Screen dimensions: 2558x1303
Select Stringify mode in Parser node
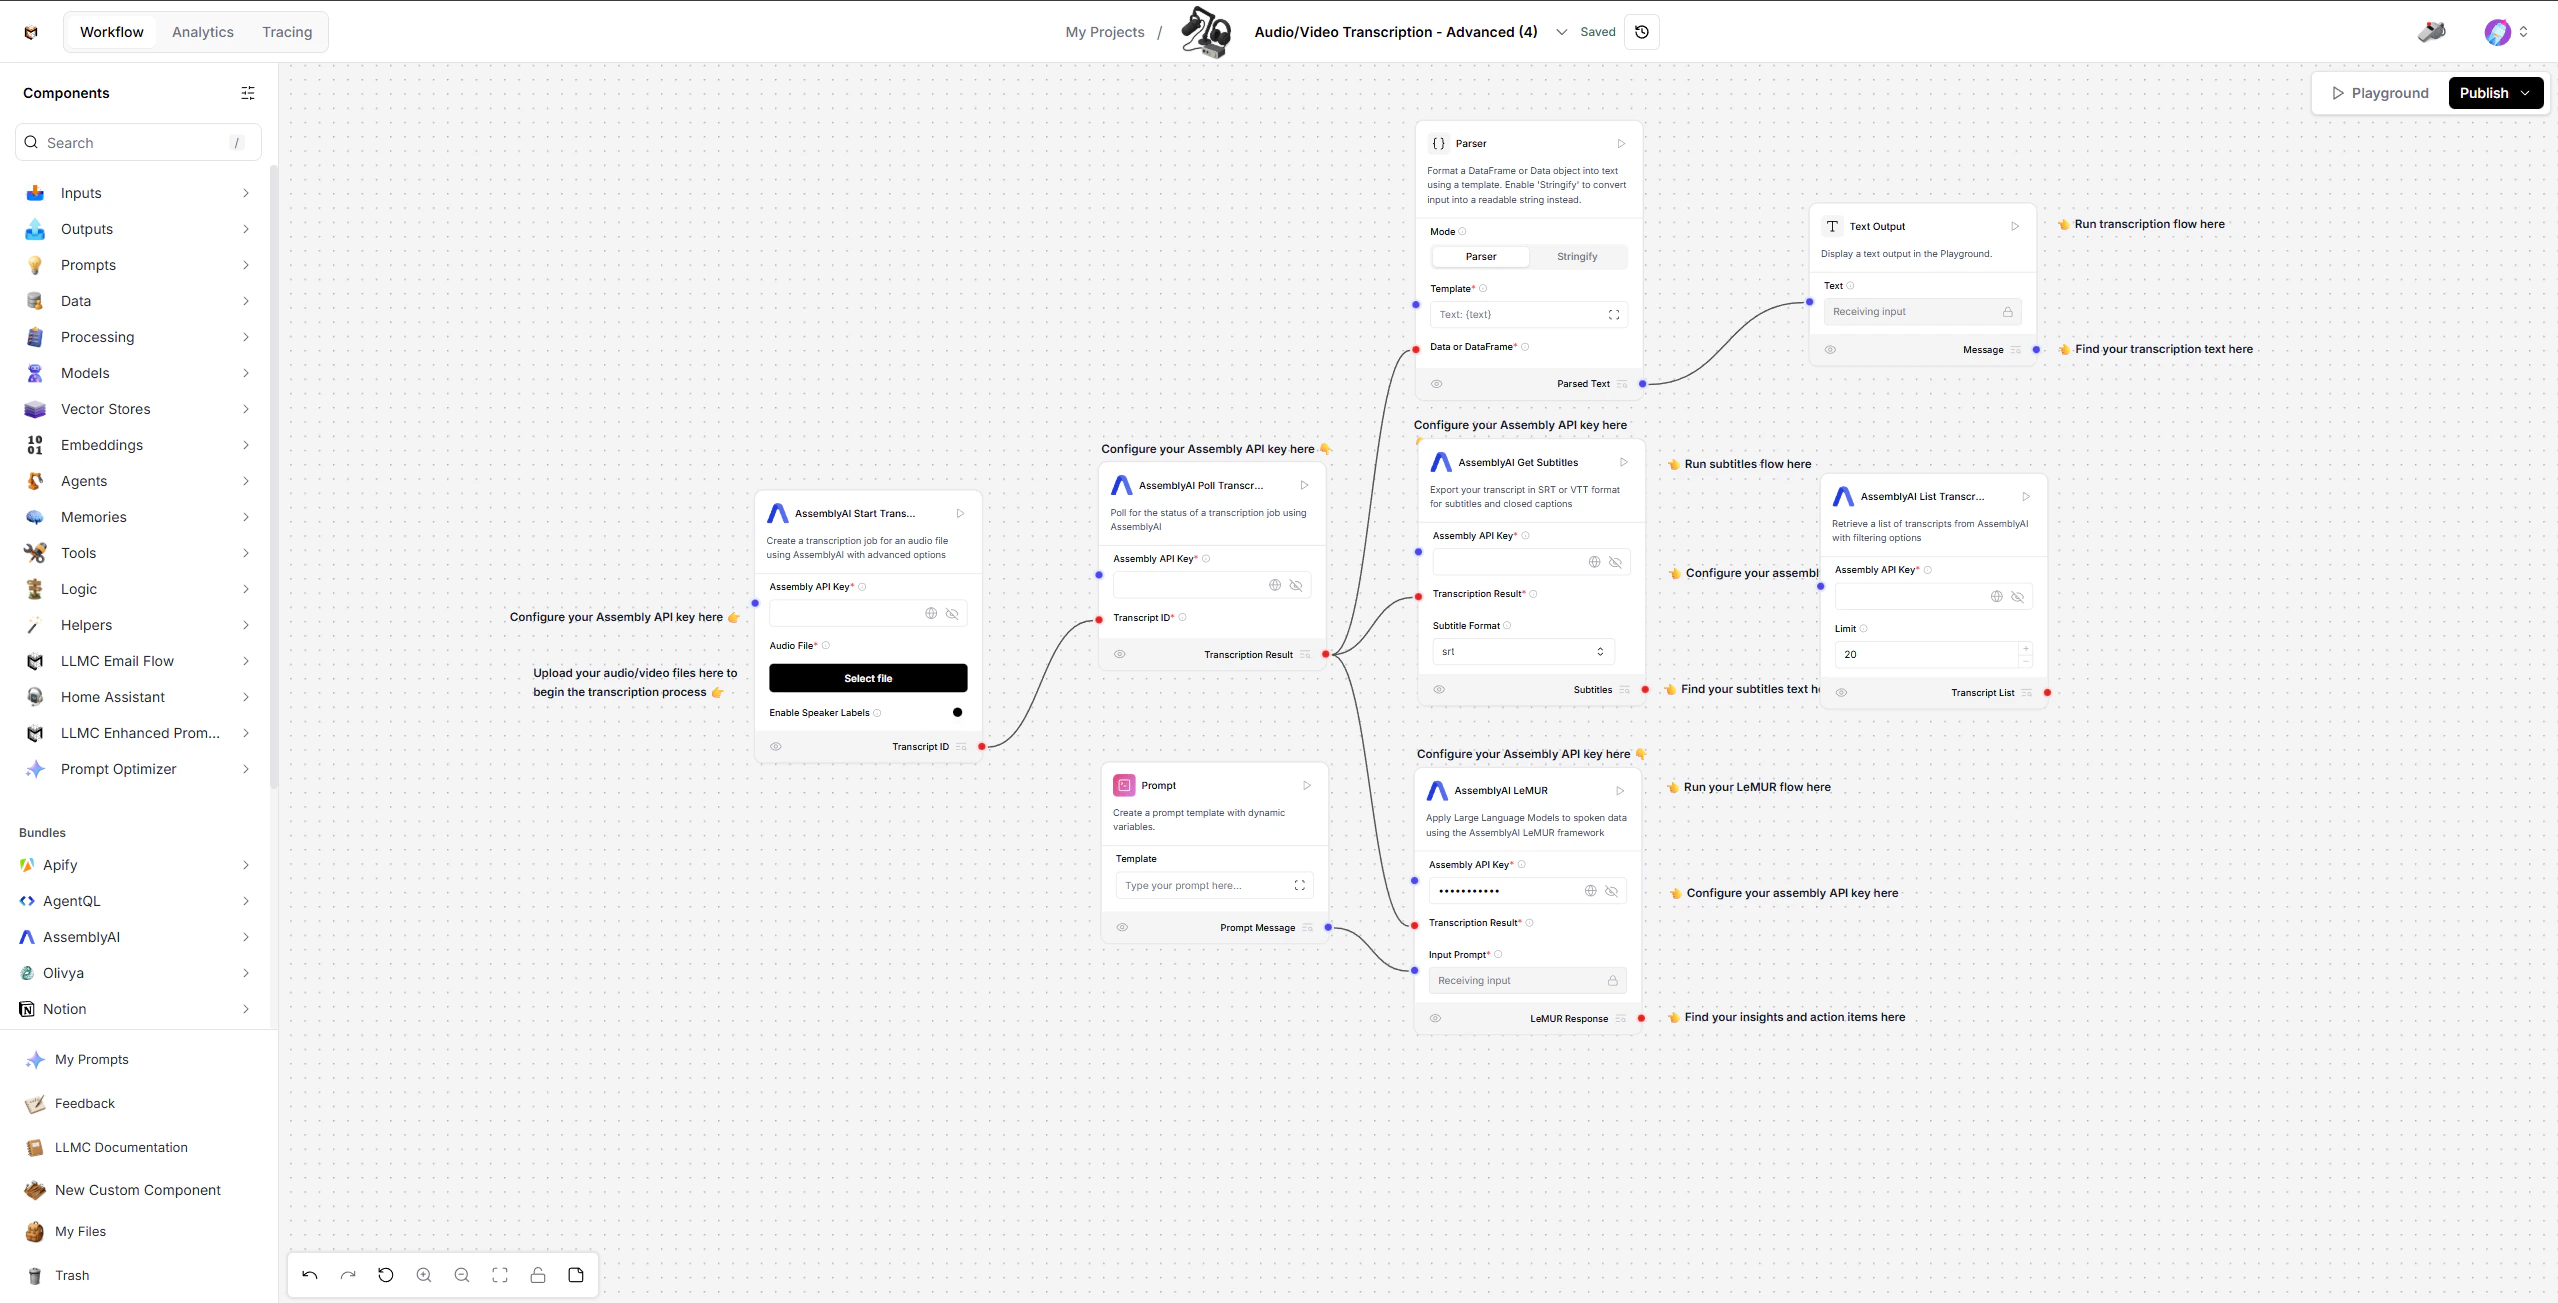1577,257
